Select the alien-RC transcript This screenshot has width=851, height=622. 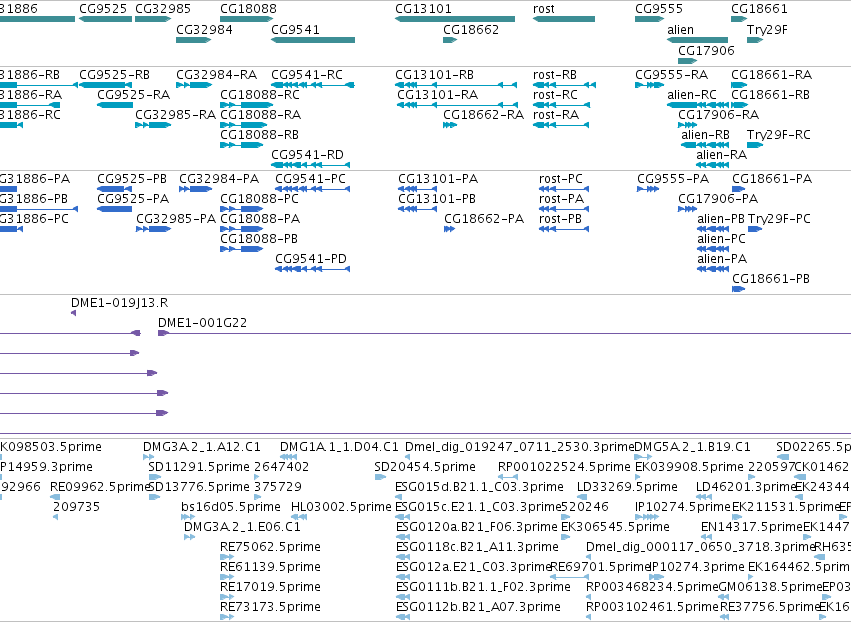click(698, 105)
